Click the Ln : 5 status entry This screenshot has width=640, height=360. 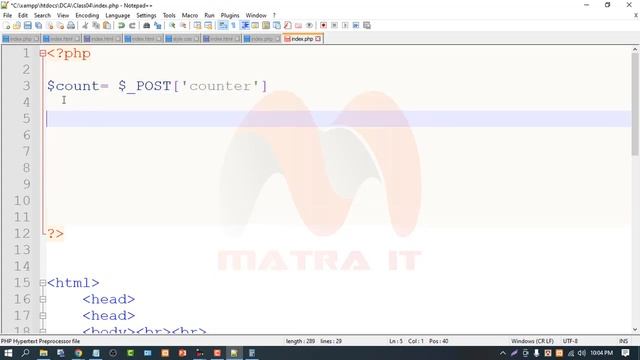(396, 341)
